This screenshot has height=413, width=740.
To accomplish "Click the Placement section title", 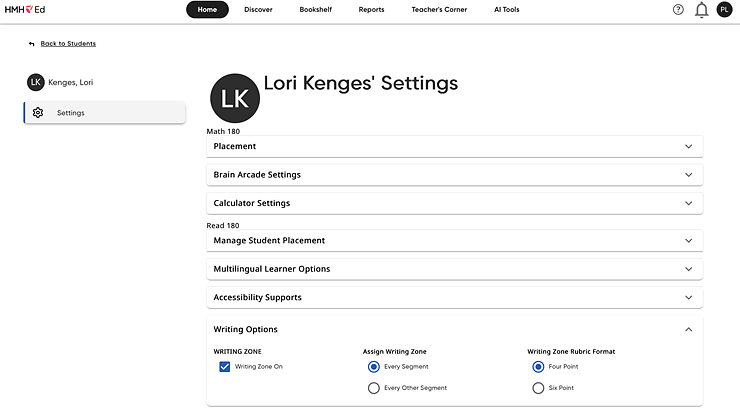I will point(235,146).
